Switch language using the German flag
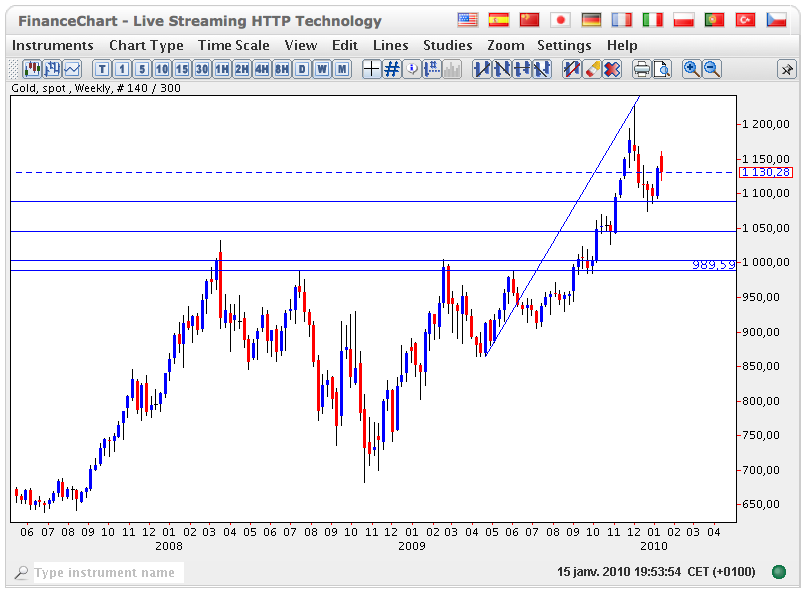This screenshot has height=596, width=805. click(x=591, y=20)
